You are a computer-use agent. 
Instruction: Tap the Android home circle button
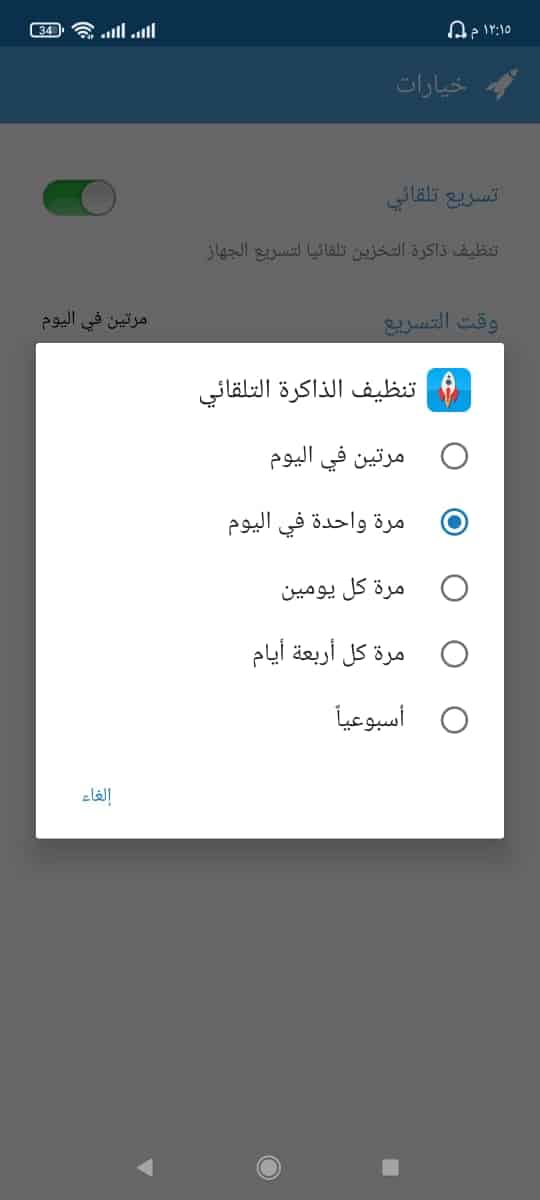[268, 1166]
